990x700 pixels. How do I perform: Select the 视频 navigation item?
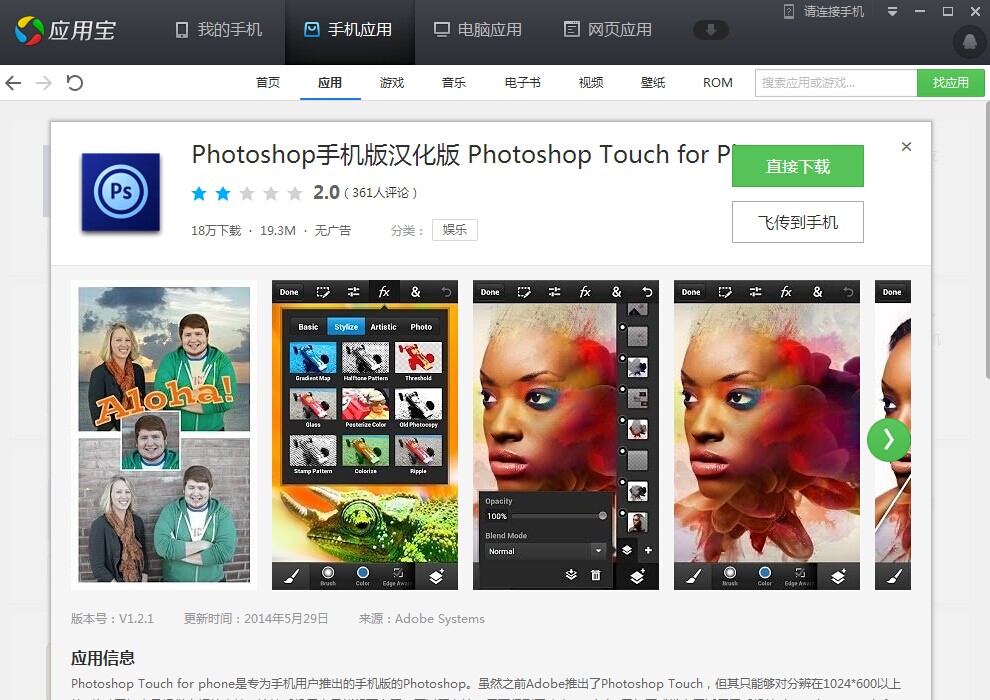[591, 83]
